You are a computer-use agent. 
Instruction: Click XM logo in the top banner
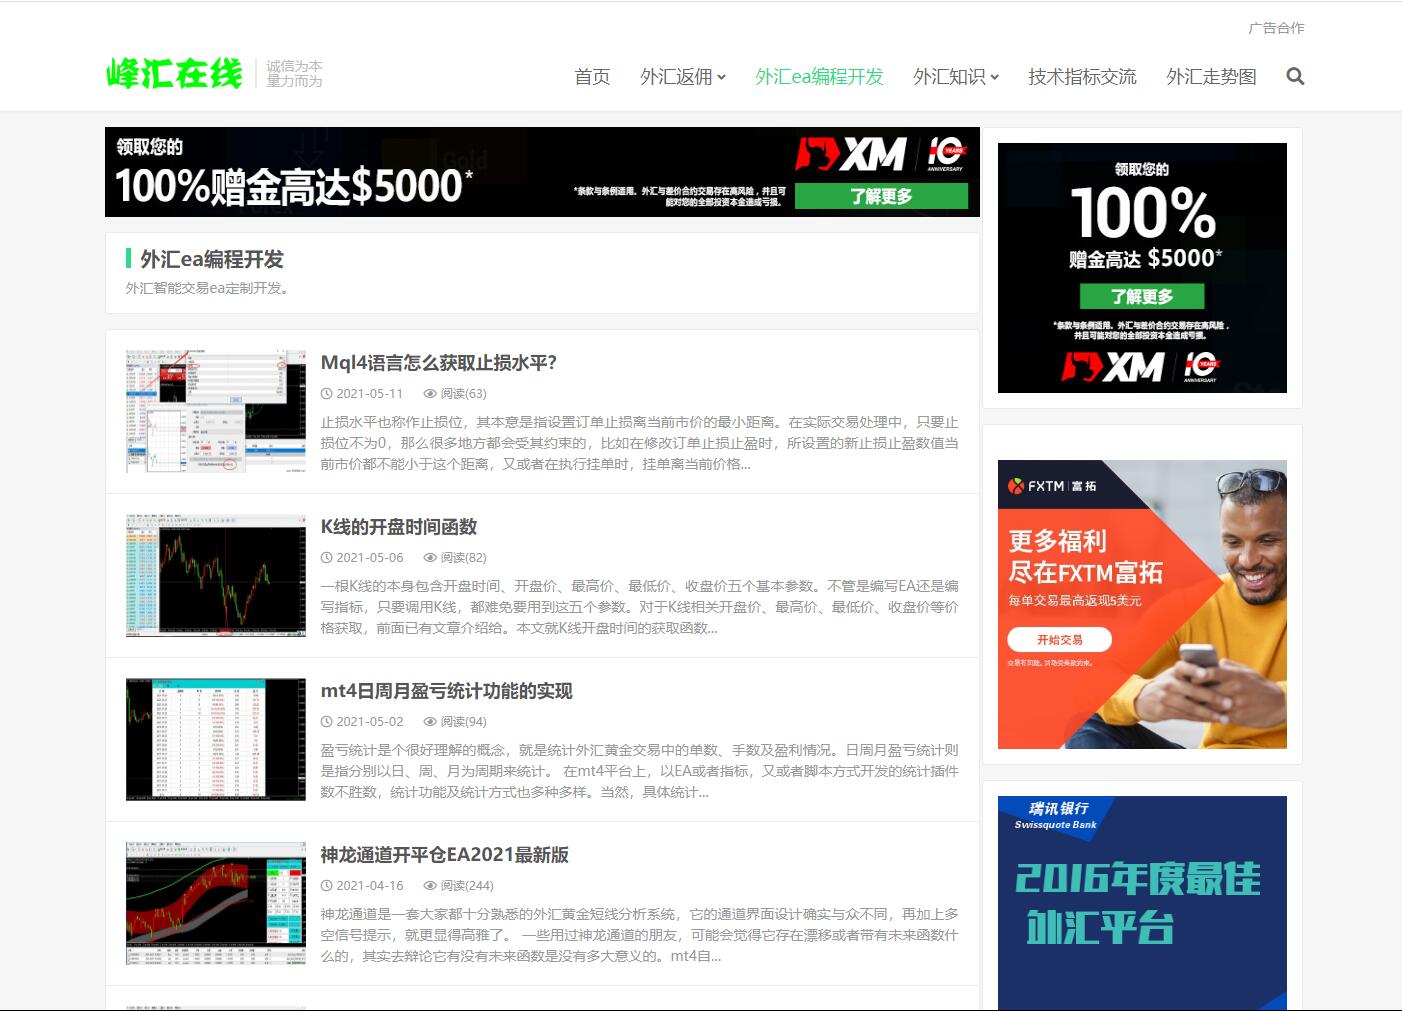coord(851,155)
